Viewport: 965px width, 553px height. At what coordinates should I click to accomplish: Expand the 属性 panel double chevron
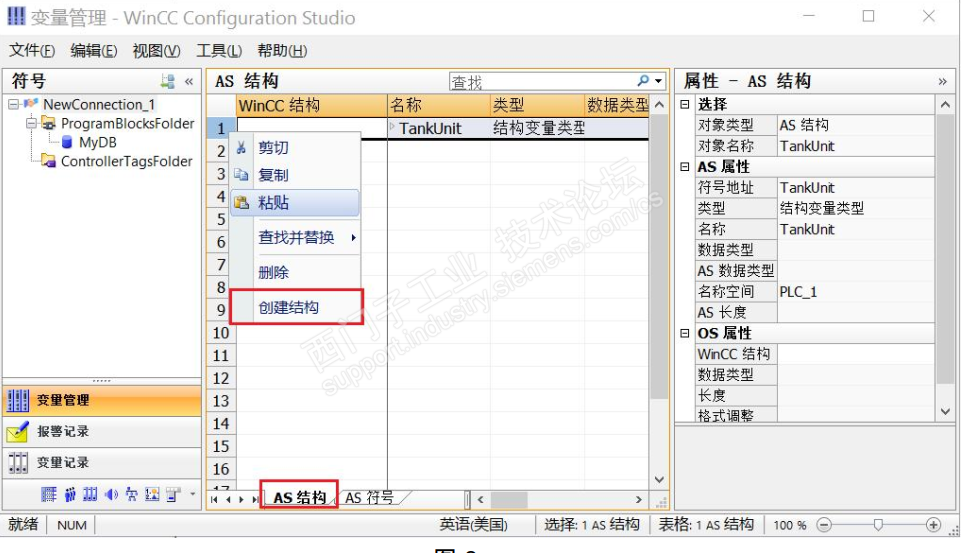(942, 81)
